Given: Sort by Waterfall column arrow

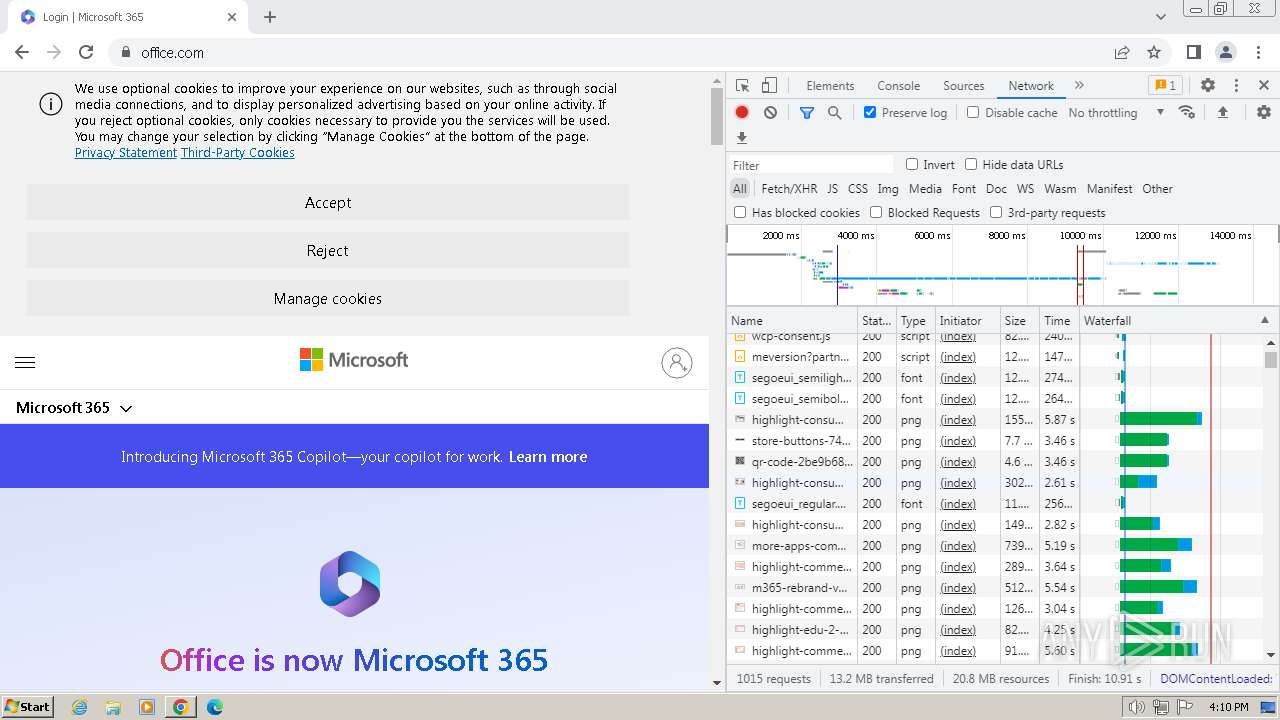Looking at the screenshot, I should (x=1264, y=320).
